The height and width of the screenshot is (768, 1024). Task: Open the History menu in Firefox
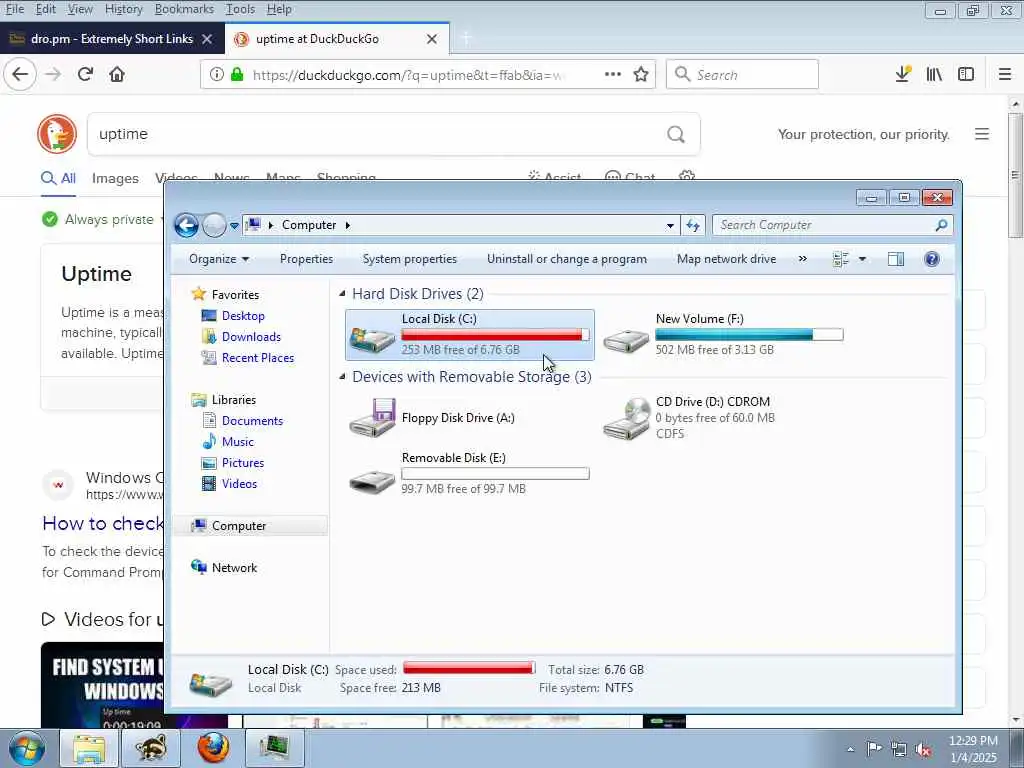[123, 9]
